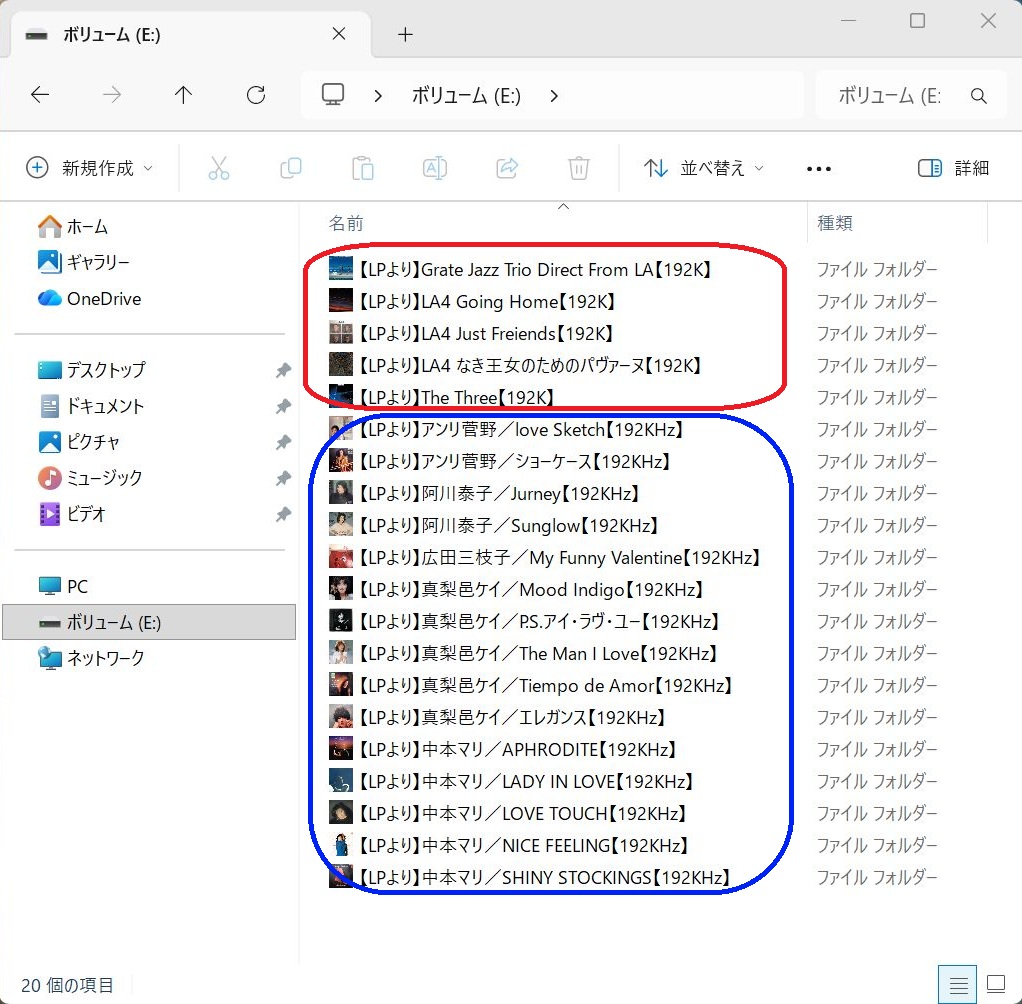Sort by the 名前 column header

pyautogui.click(x=347, y=223)
